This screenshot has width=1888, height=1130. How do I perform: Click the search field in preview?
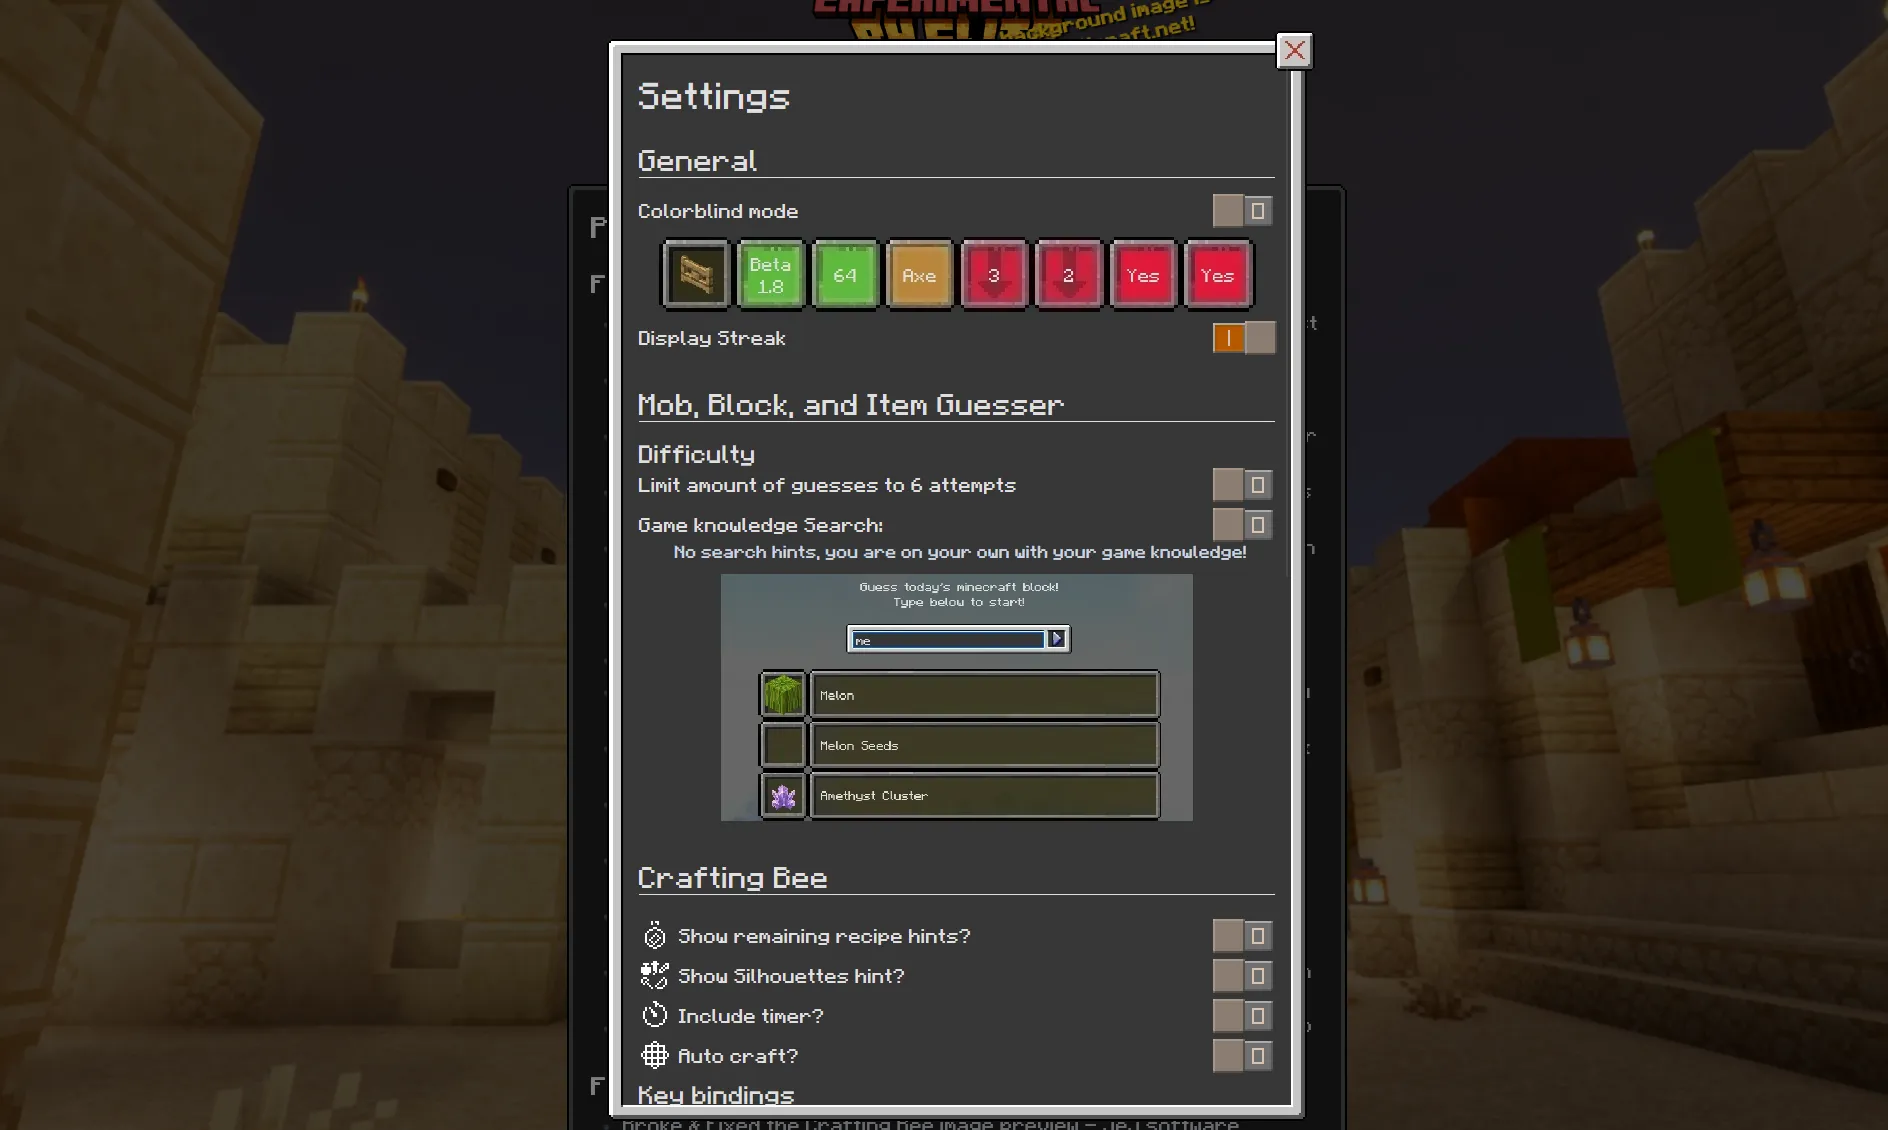947,640
